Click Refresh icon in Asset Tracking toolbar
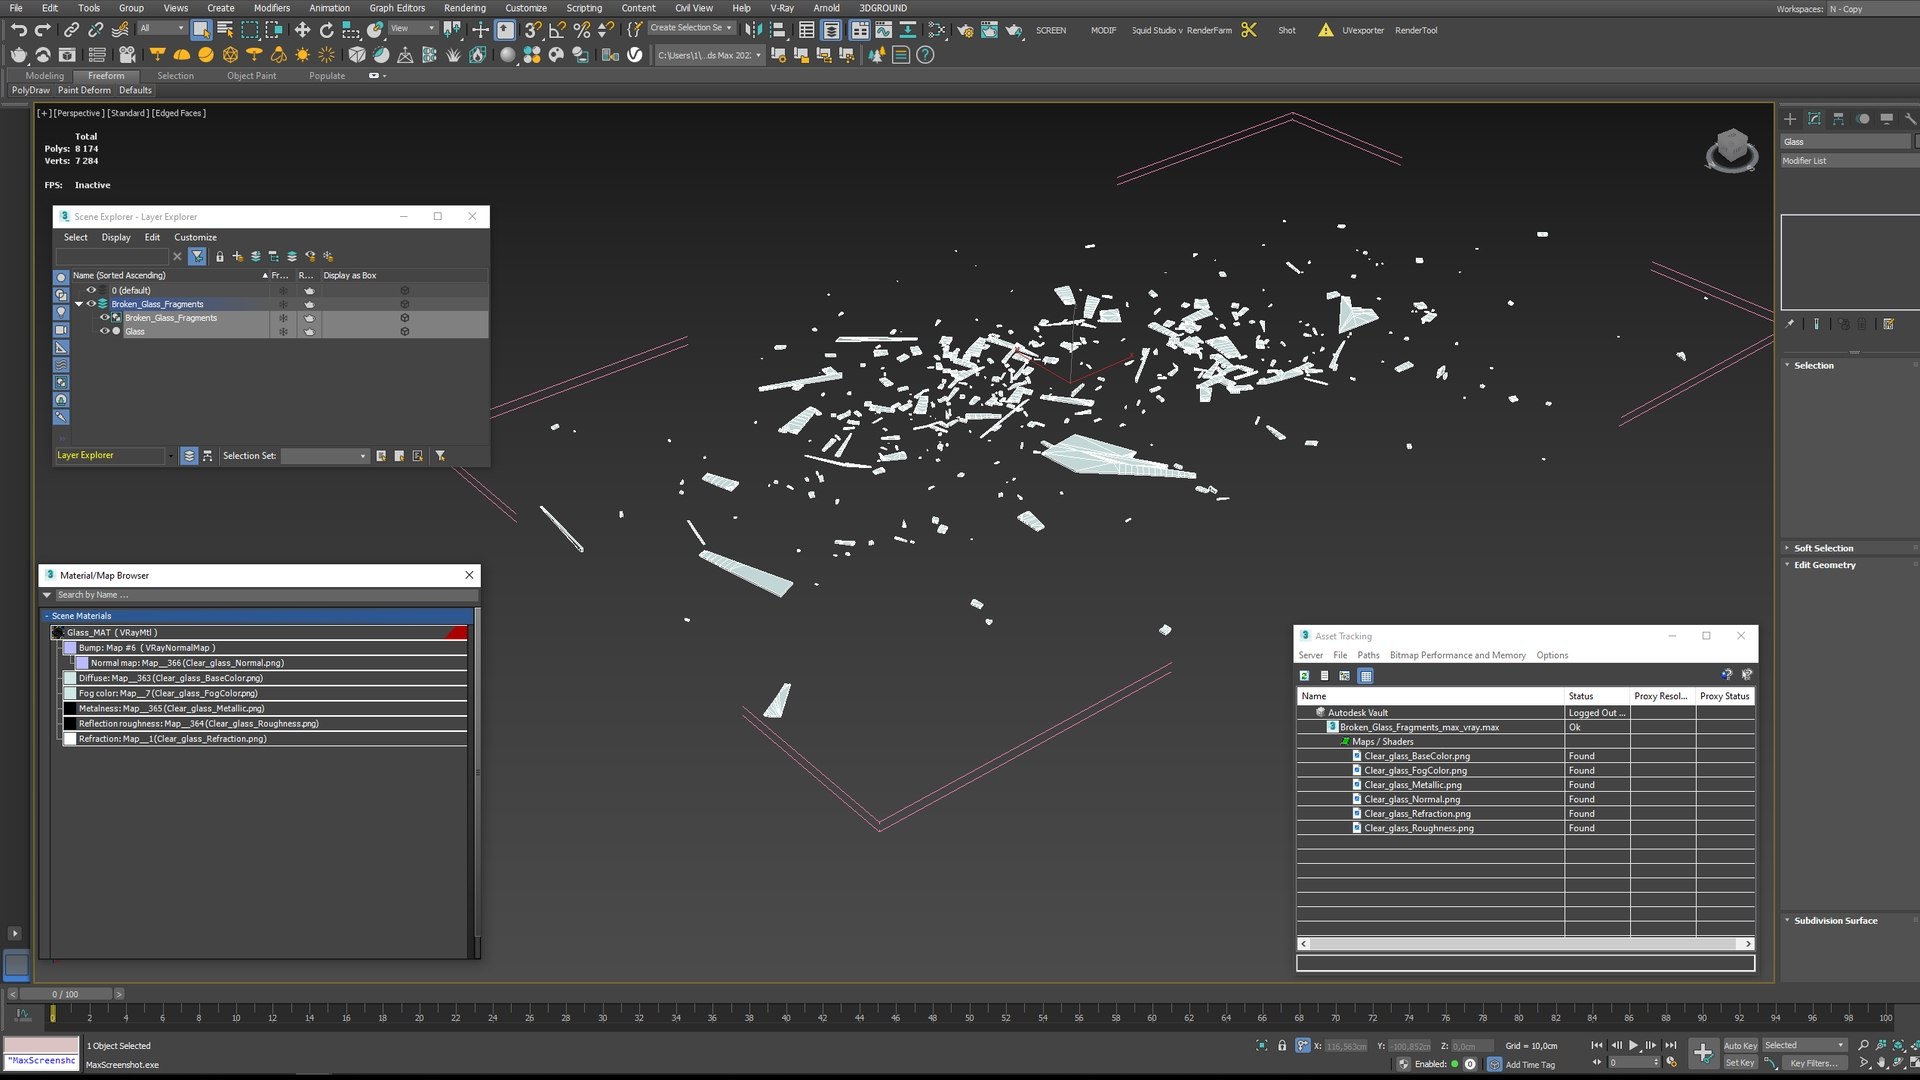The image size is (1920, 1080). pyautogui.click(x=1304, y=676)
